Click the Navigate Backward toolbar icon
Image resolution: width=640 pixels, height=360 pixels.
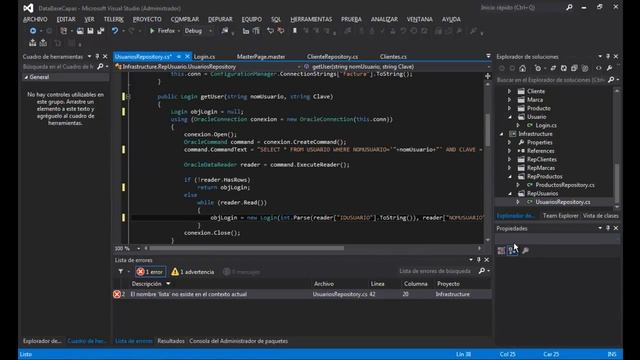pos(33,31)
